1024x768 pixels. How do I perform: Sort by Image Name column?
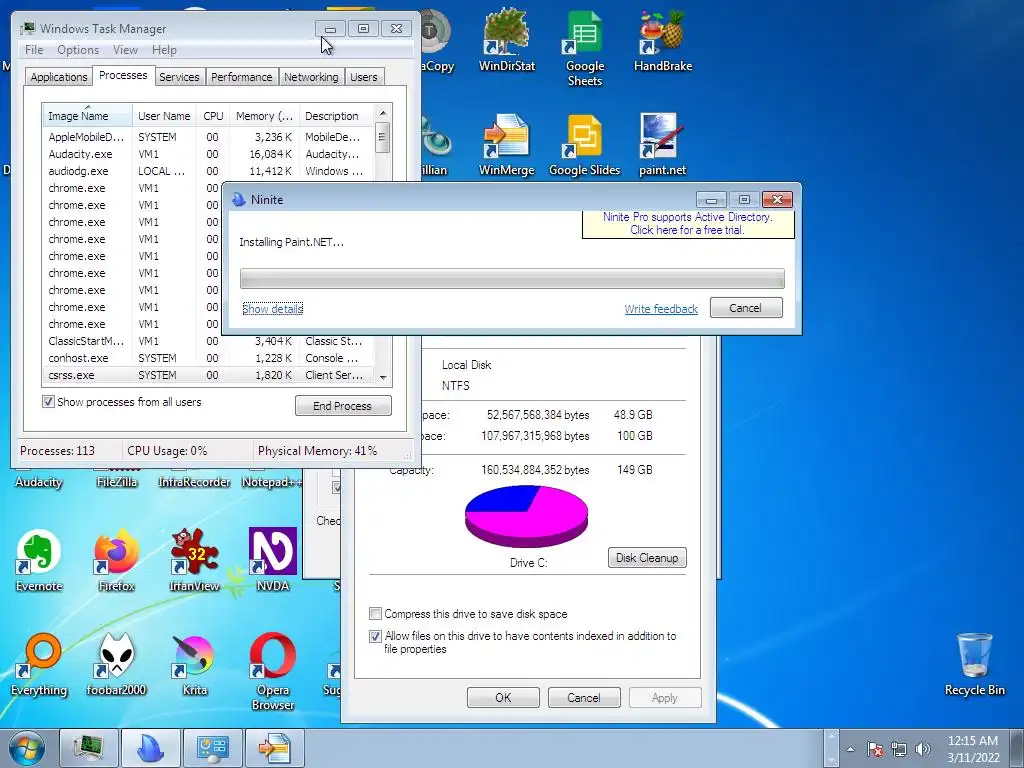(88, 116)
